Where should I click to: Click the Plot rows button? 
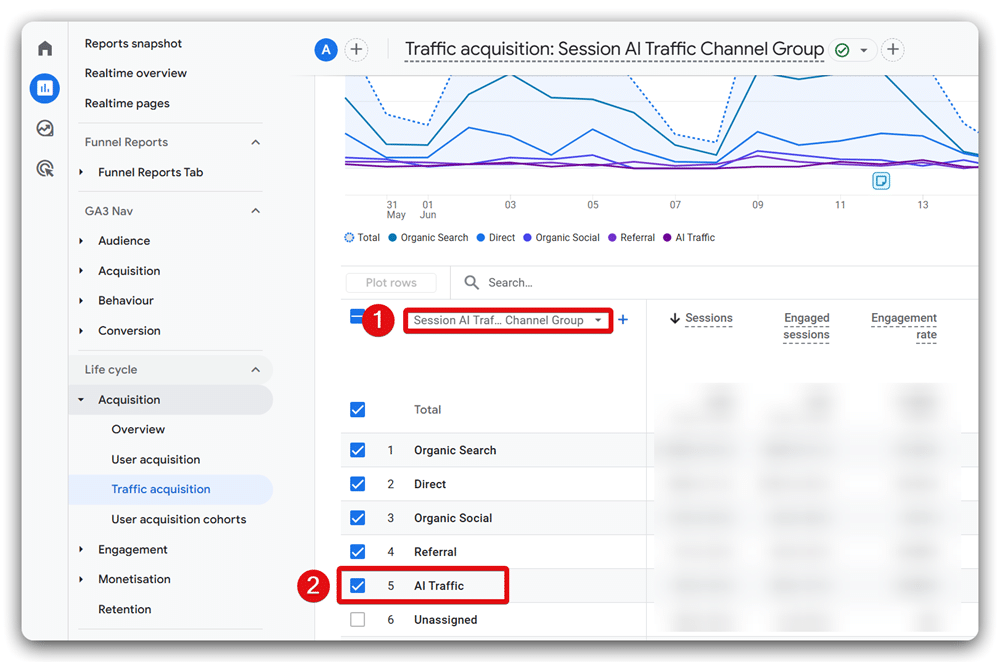391,282
